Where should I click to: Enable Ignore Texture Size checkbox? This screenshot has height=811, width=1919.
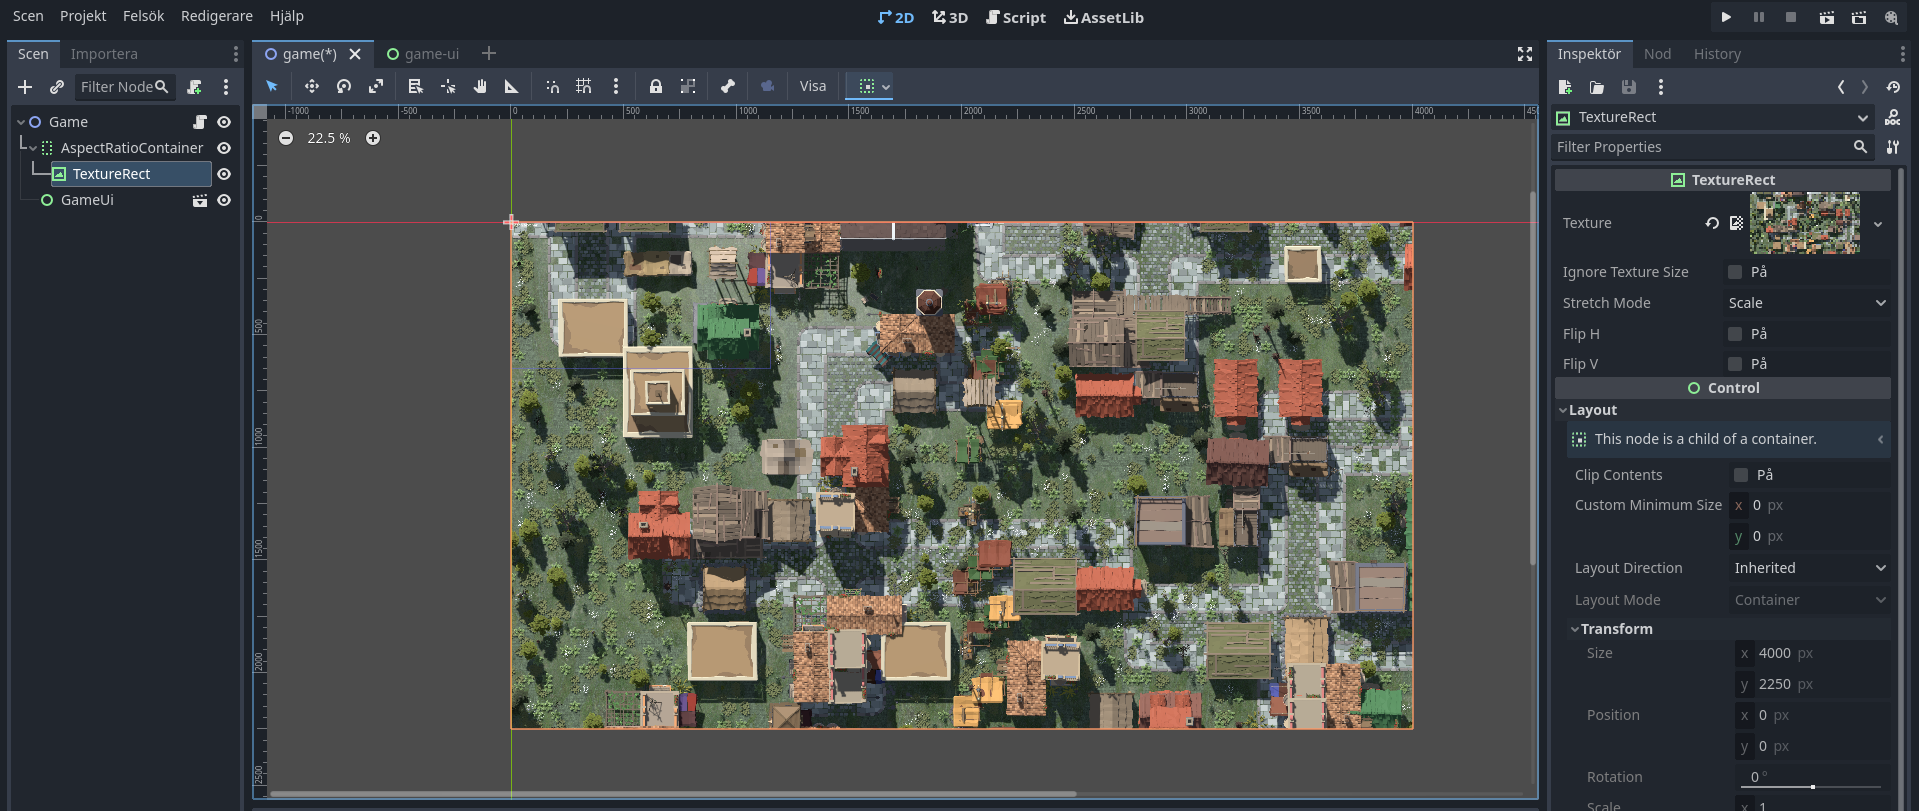click(1735, 272)
